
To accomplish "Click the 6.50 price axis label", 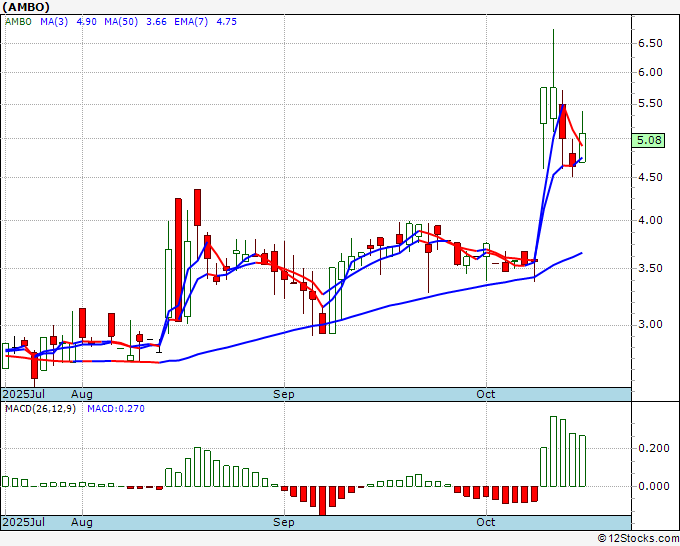I will pos(650,43).
